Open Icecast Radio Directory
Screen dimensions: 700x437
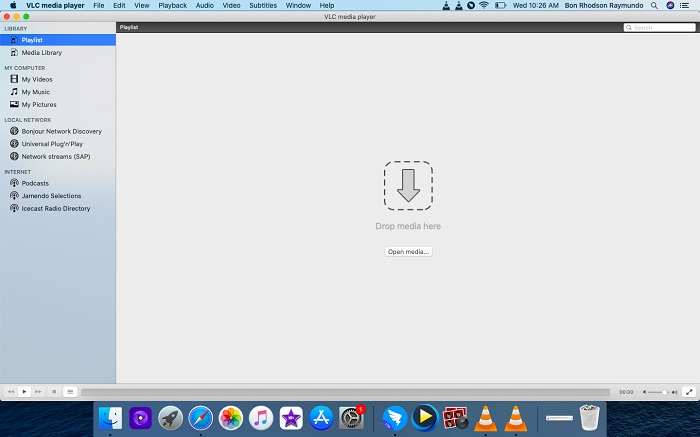58,208
